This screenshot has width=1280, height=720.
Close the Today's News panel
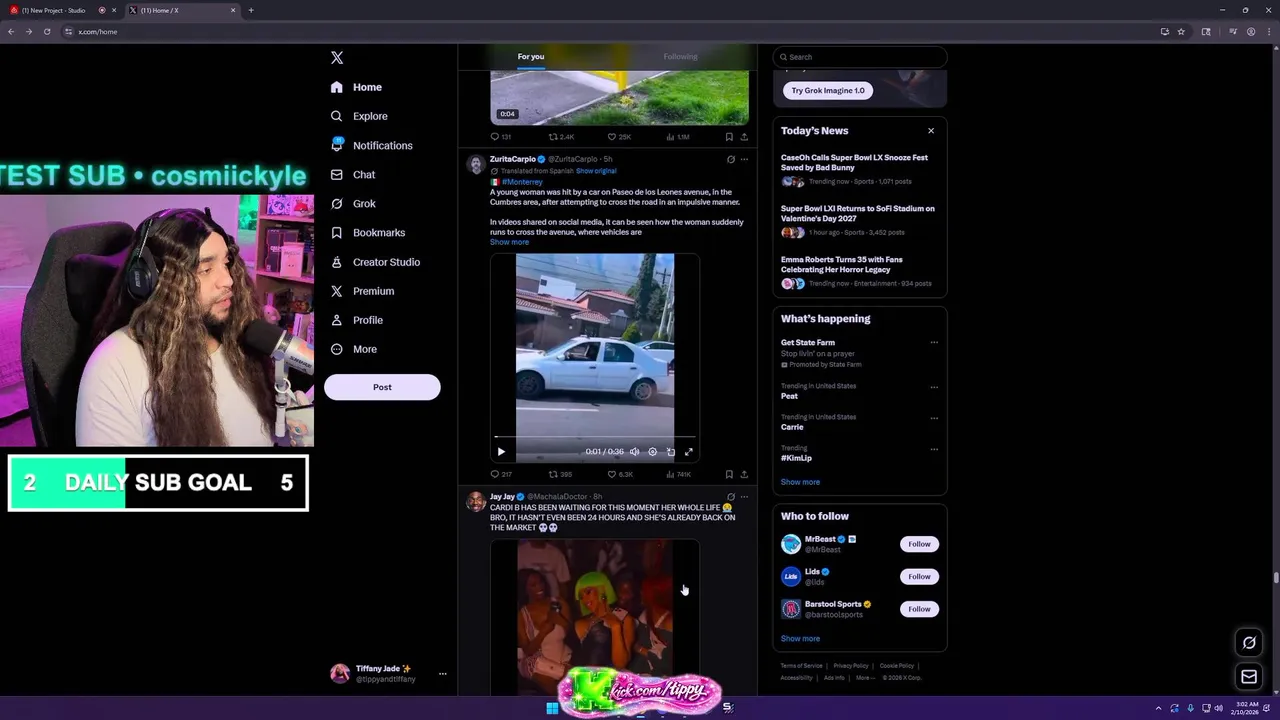[x=931, y=131]
